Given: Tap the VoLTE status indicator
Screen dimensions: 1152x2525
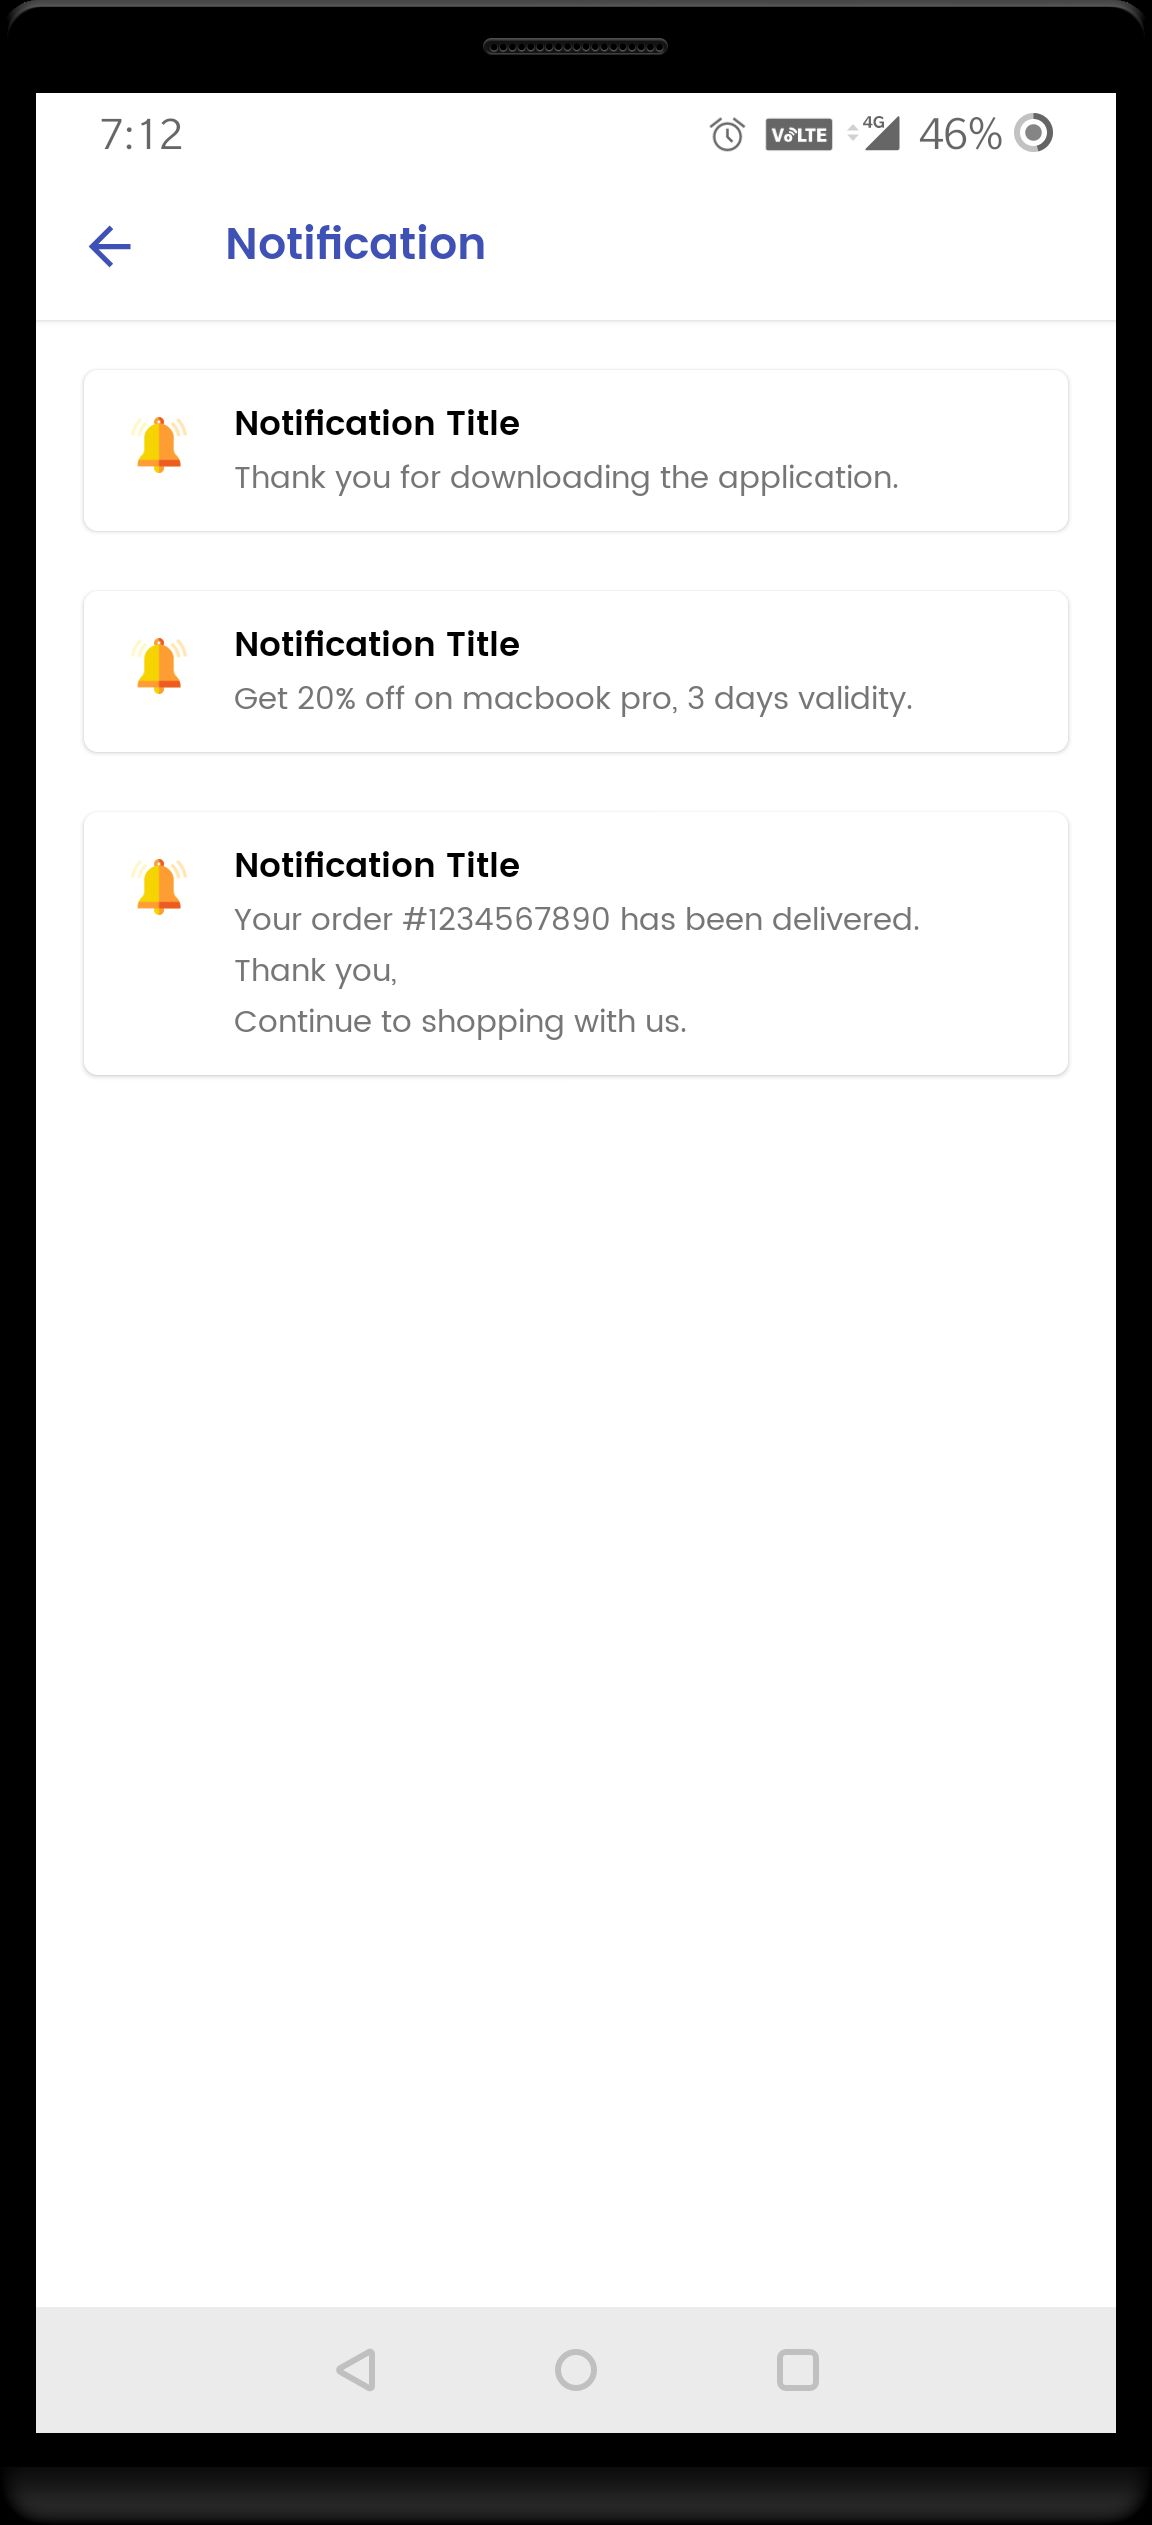Looking at the screenshot, I should [799, 134].
